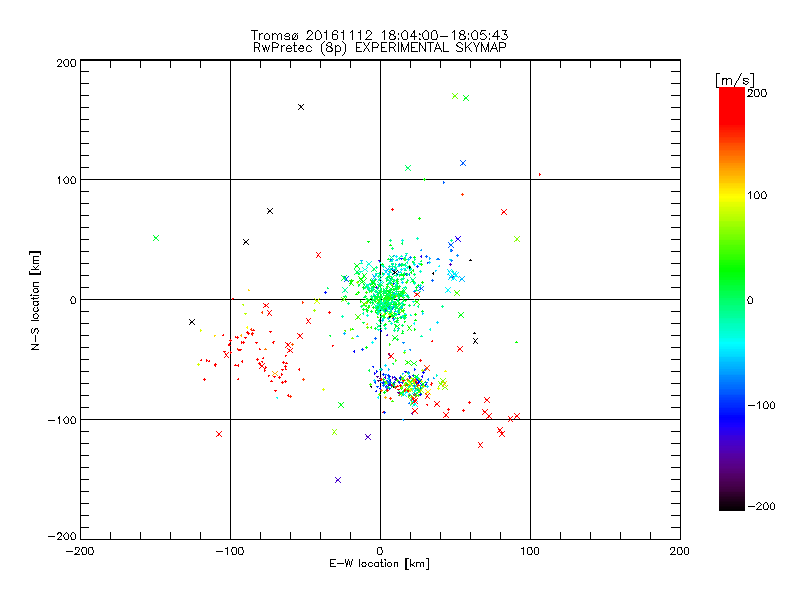This screenshot has width=800, height=600.
Task: Select the lone green X at -150 km east-west
Action: pos(156,238)
